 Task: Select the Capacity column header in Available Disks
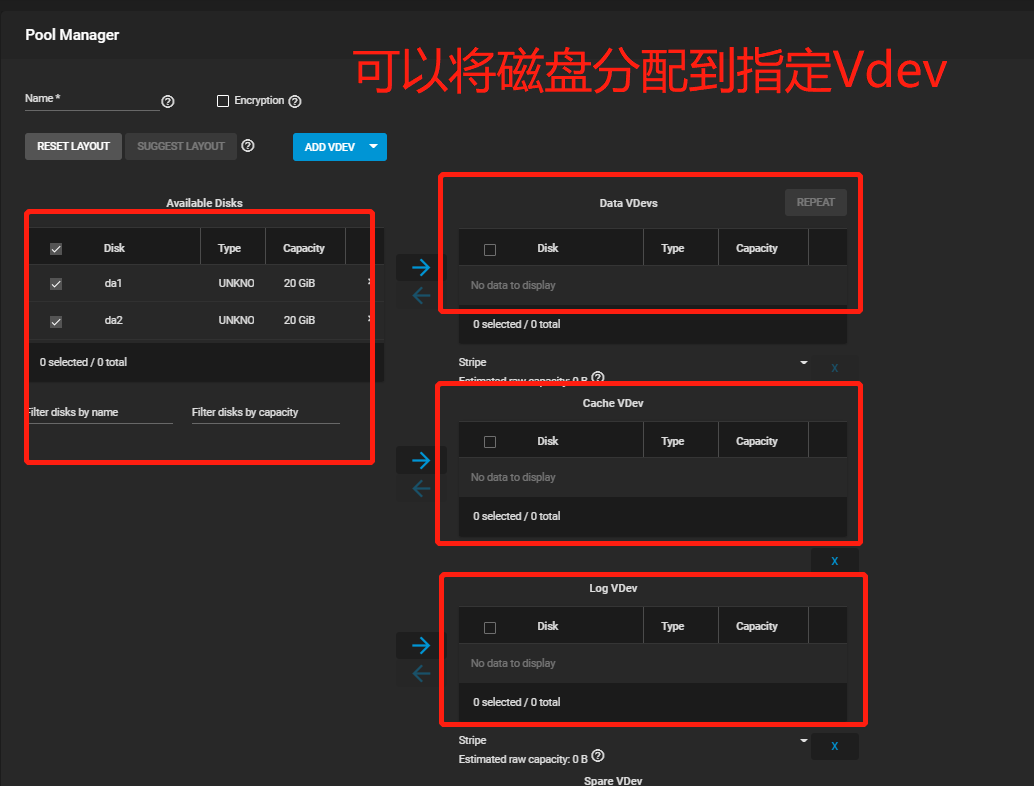(305, 247)
